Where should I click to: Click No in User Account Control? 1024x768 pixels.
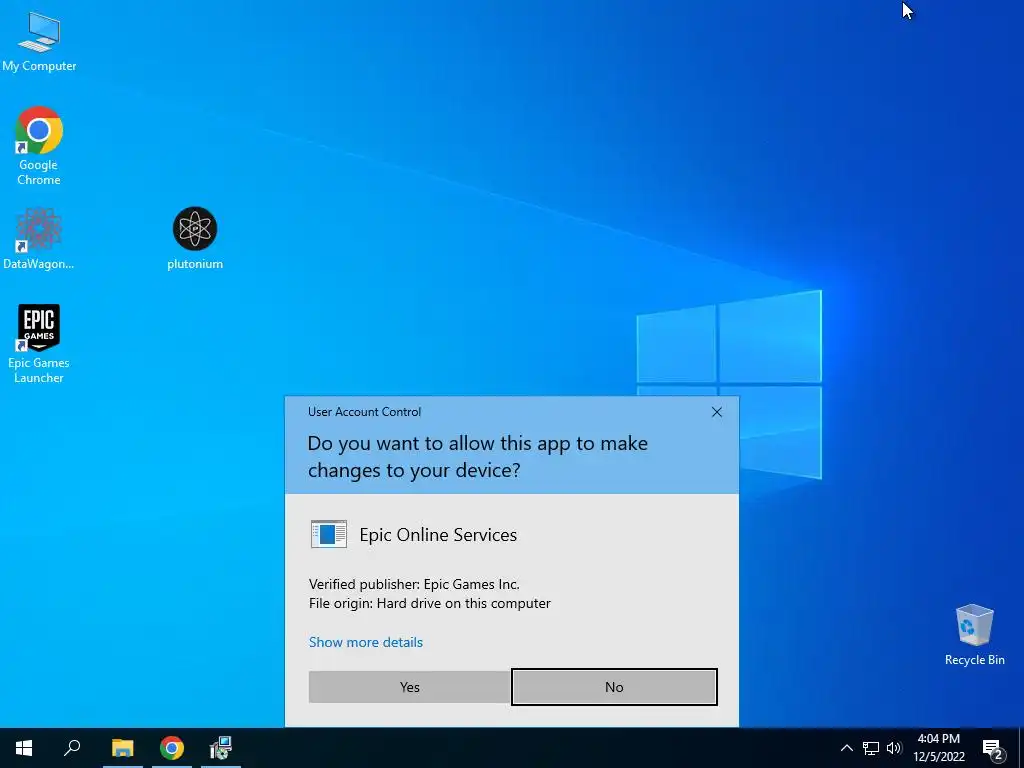[614, 687]
